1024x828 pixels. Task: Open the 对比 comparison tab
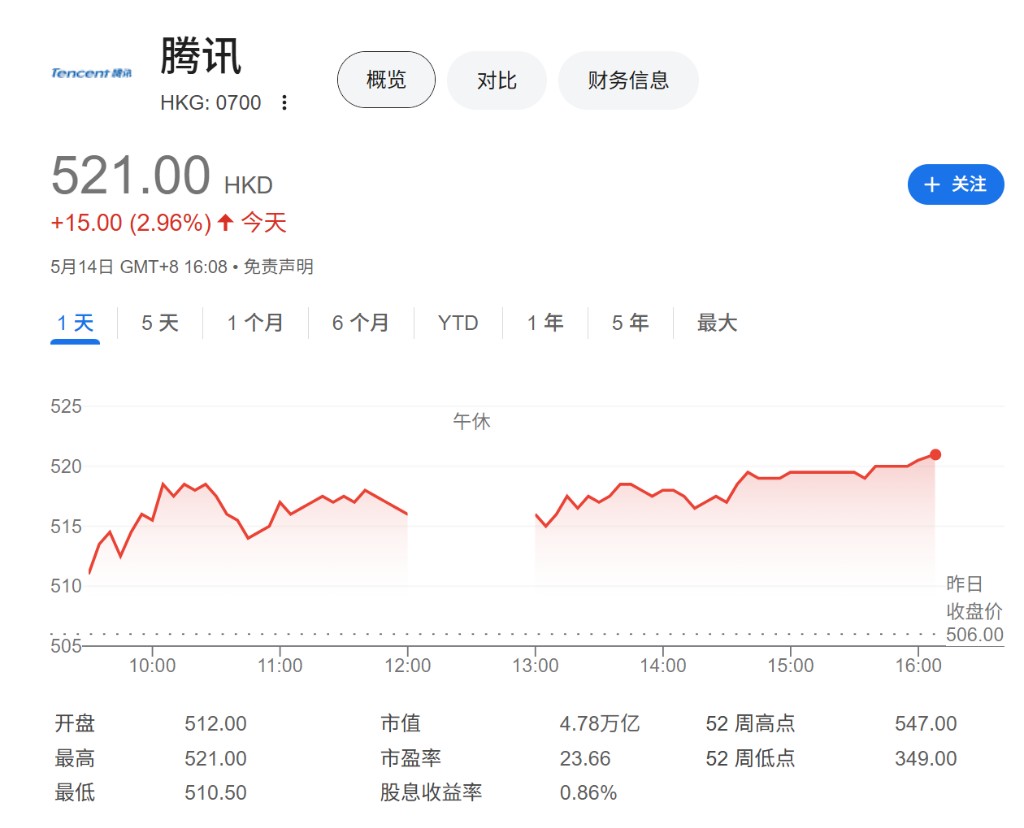(x=496, y=80)
